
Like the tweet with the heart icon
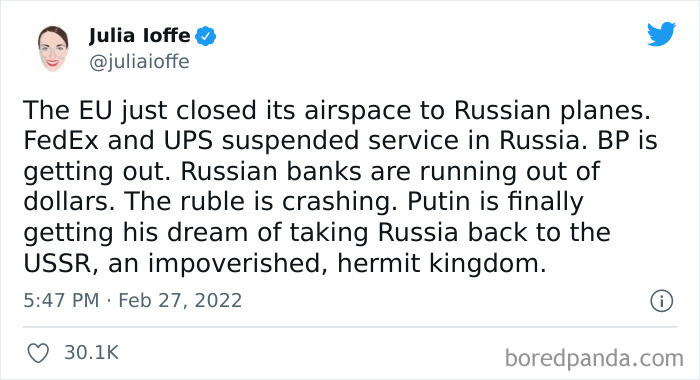[38, 353]
